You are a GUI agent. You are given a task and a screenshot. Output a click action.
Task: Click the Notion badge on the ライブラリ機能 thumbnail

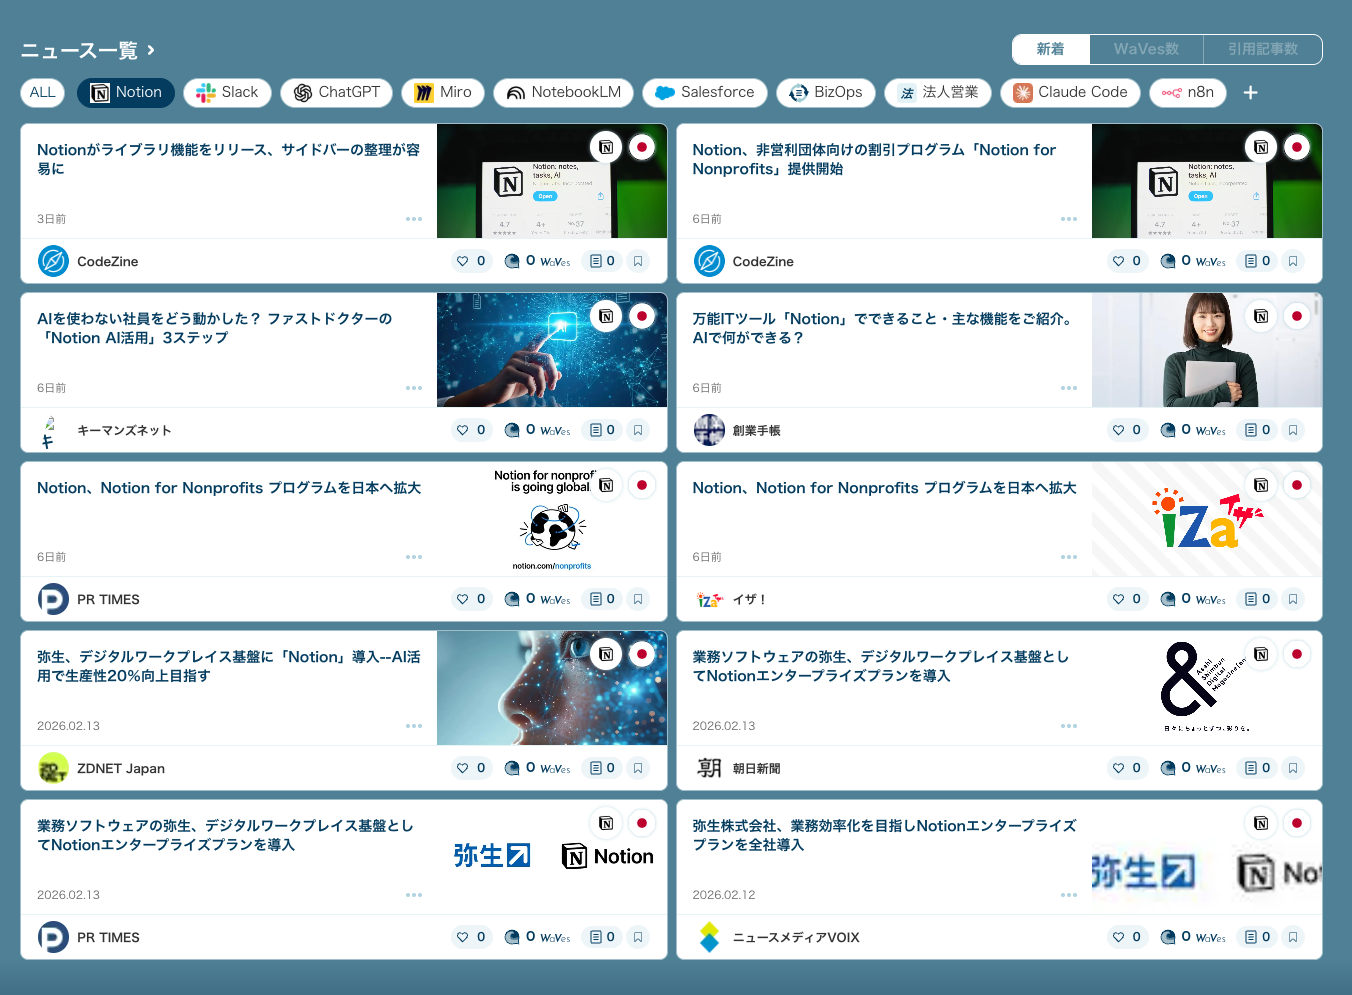click(x=606, y=147)
